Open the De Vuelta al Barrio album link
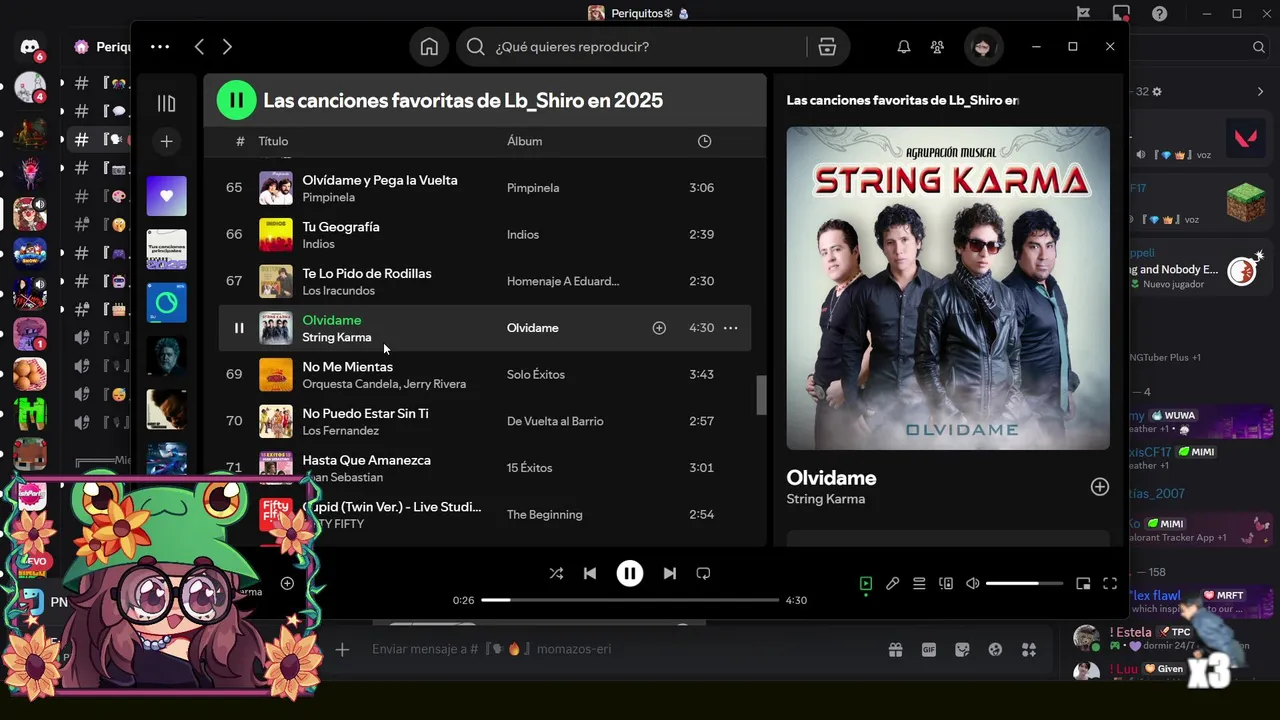Screen dimensions: 1280x720 coord(555,421)
